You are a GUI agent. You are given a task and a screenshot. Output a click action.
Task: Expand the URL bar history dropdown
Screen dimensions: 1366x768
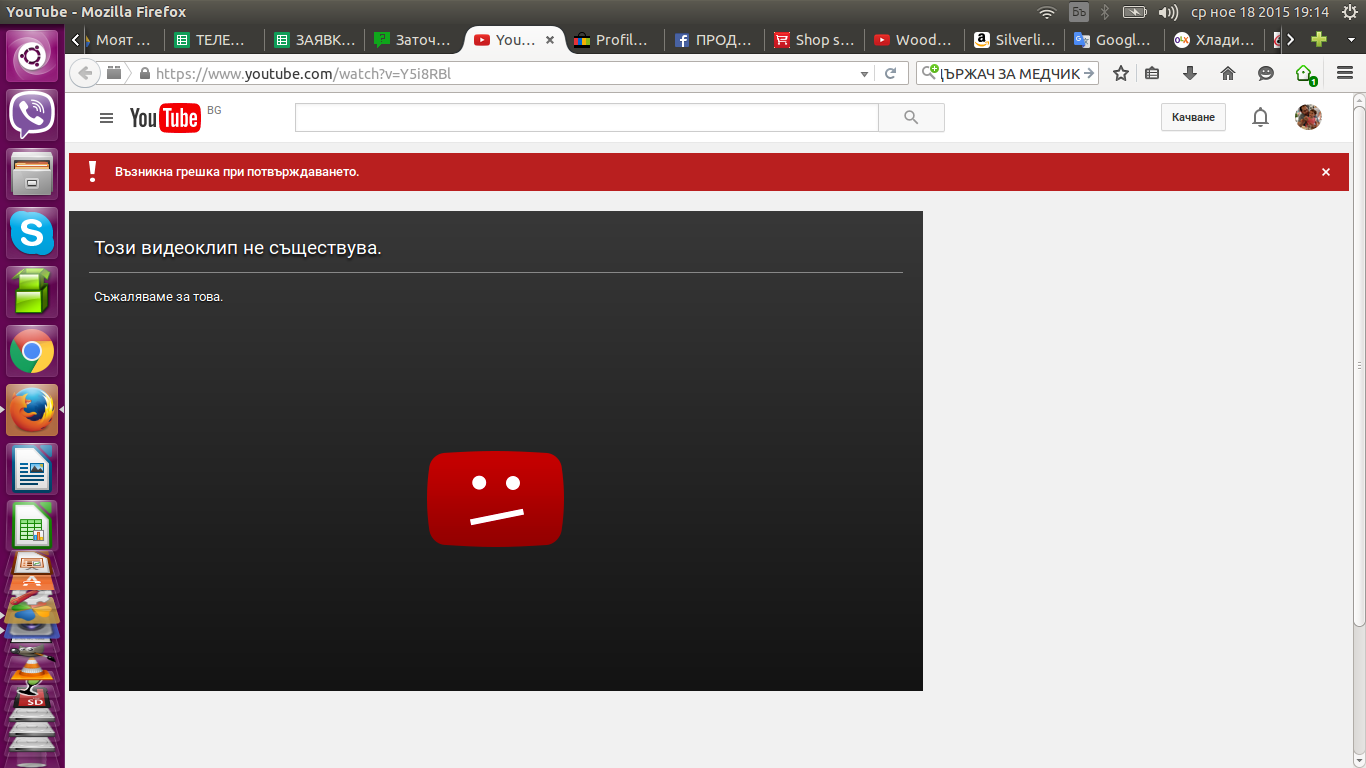pyautogui.click(x=865, y=74)
